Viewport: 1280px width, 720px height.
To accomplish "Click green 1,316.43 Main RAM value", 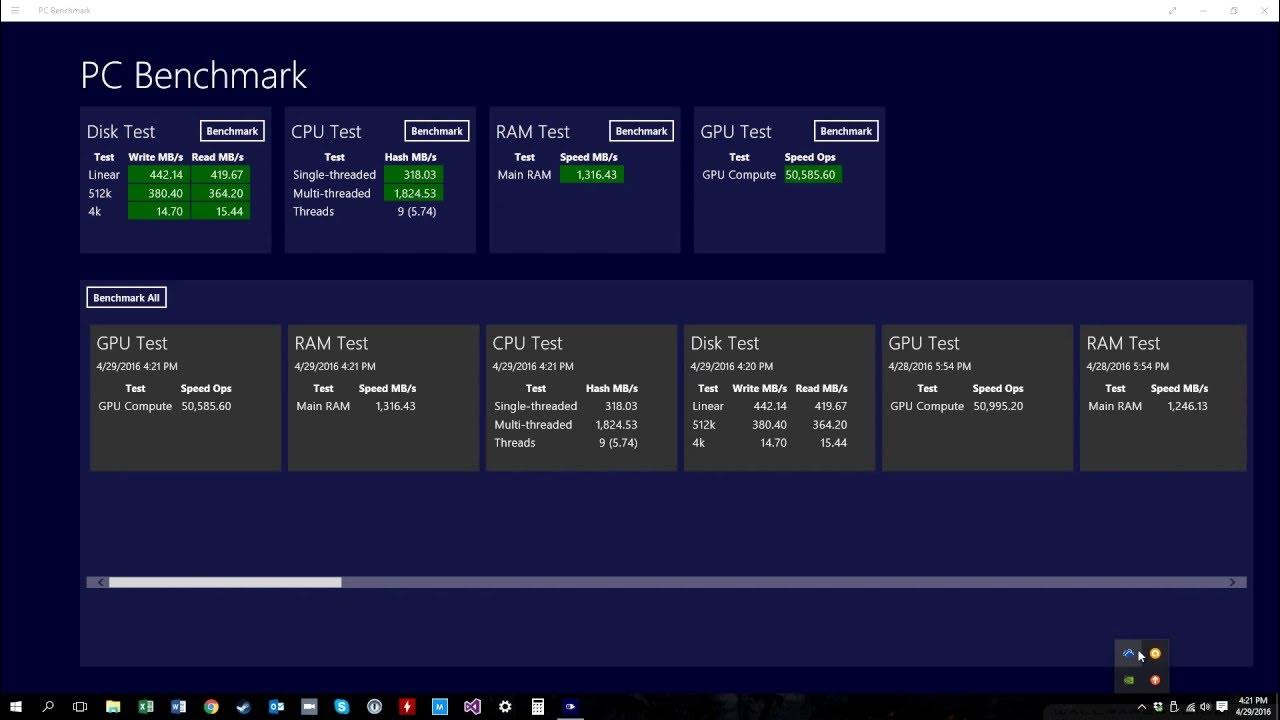I will [592, 175].
